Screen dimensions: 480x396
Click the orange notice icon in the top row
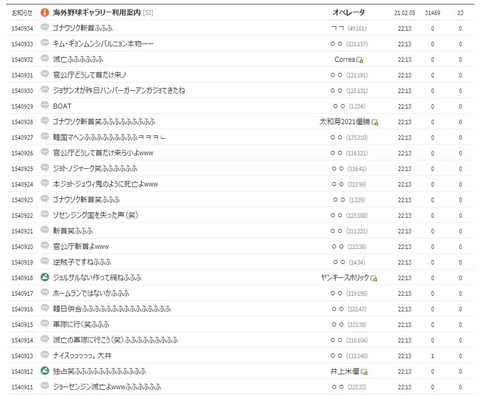[x=45, y=13]
